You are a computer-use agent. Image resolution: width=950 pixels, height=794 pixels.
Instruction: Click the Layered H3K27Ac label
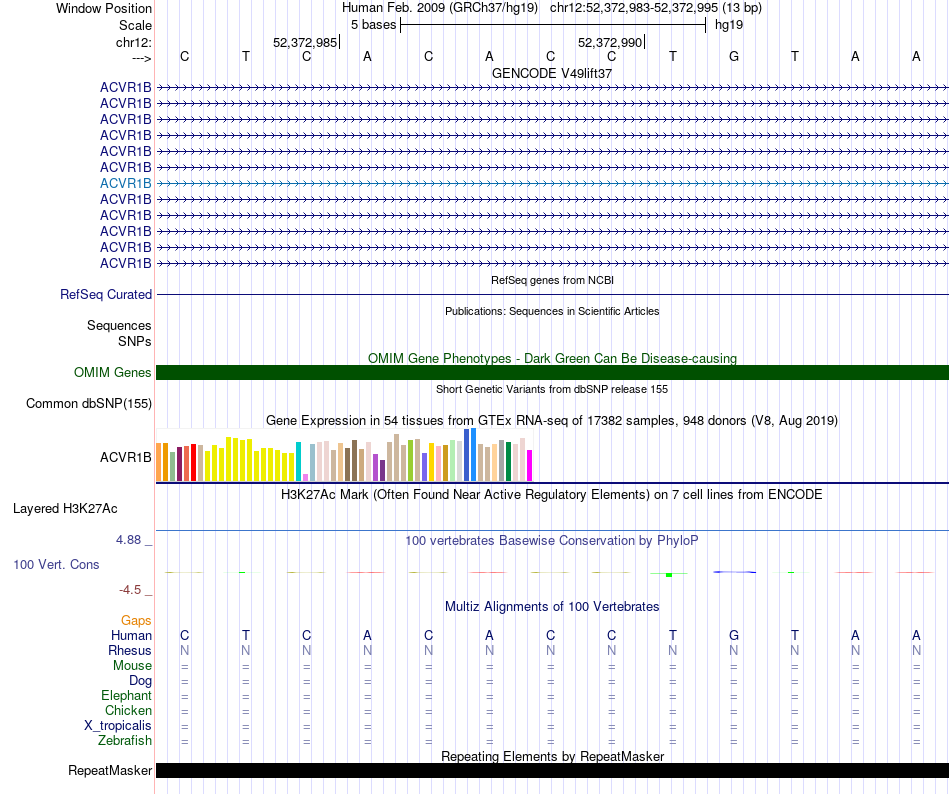[x=65, y=509]
